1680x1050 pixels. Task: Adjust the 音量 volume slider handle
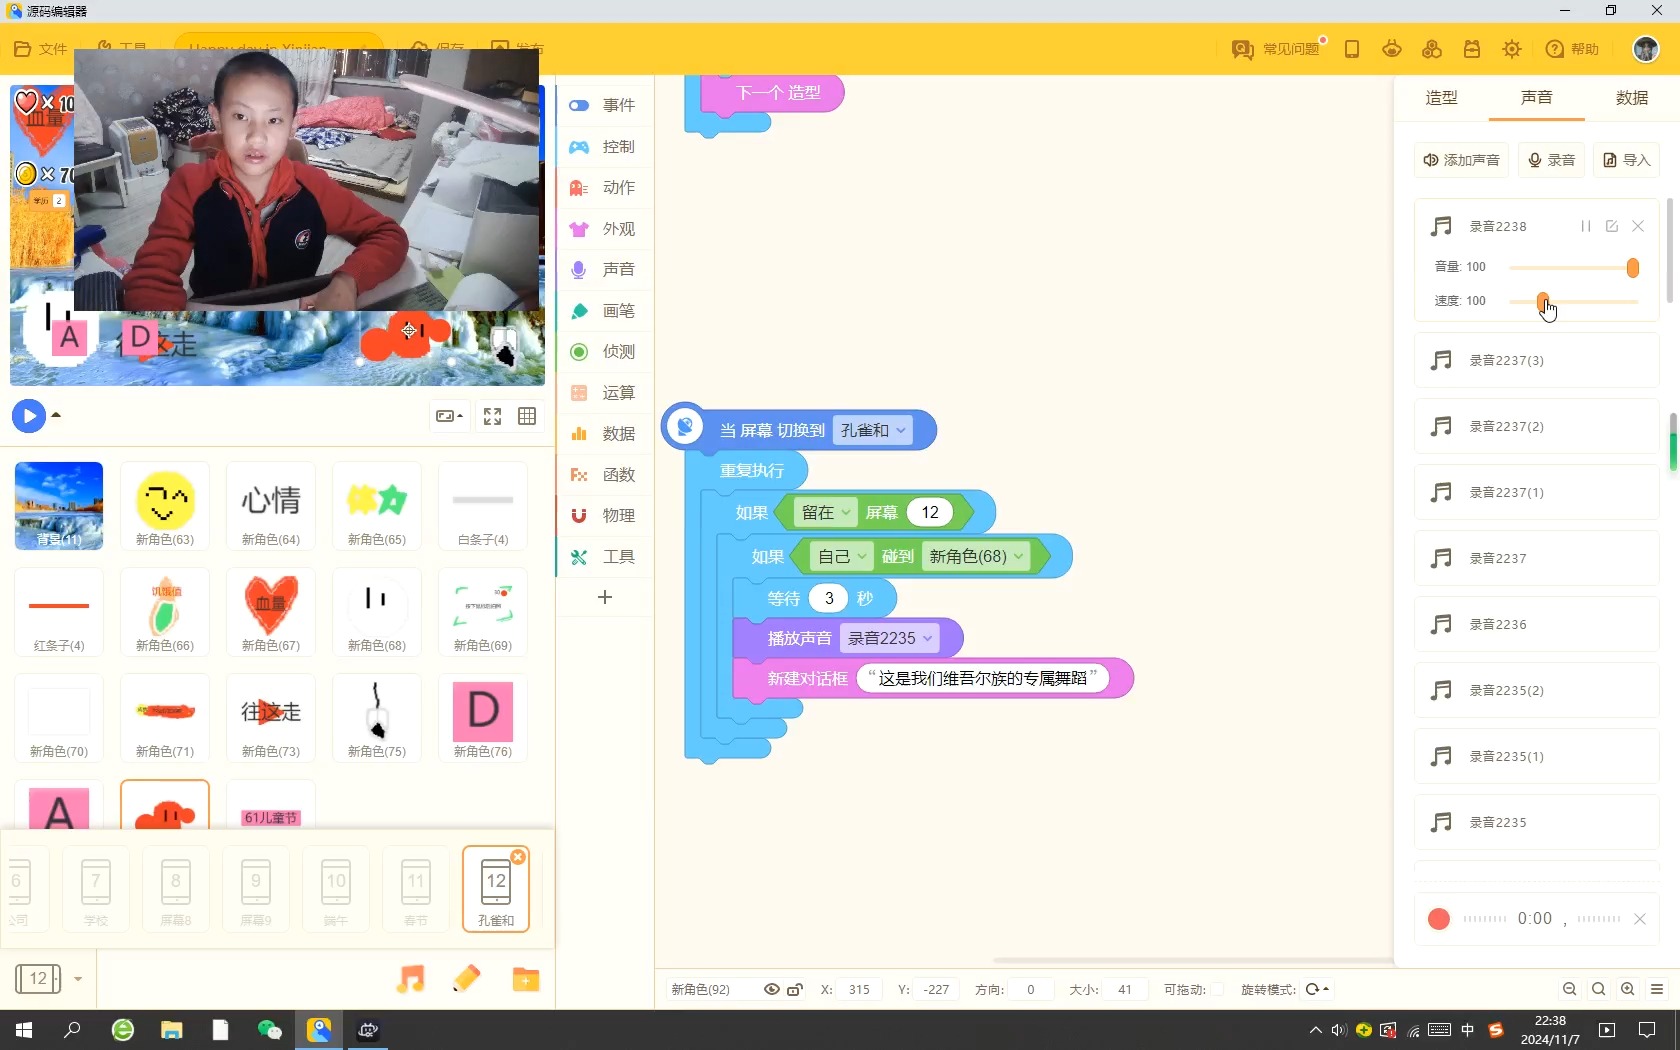(x=1632, y=268)
